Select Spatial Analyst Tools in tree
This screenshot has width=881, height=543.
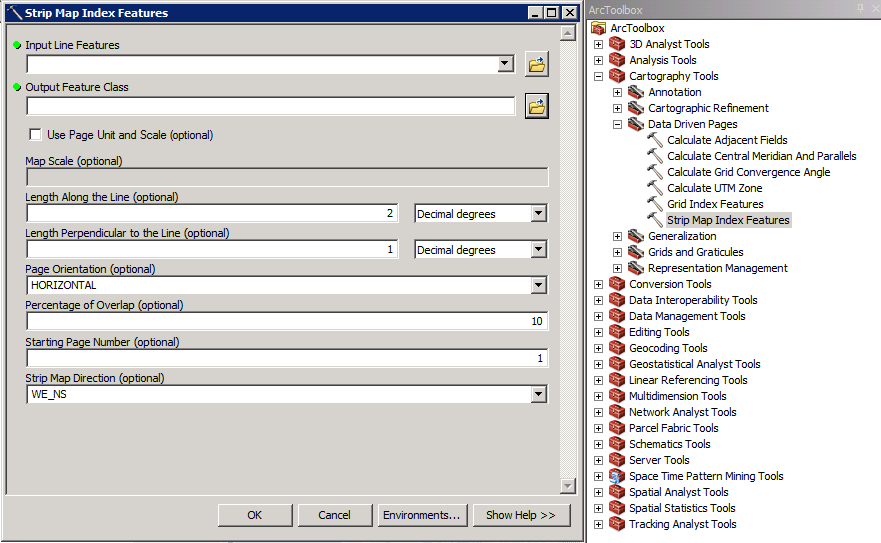(x=678, y=492)
